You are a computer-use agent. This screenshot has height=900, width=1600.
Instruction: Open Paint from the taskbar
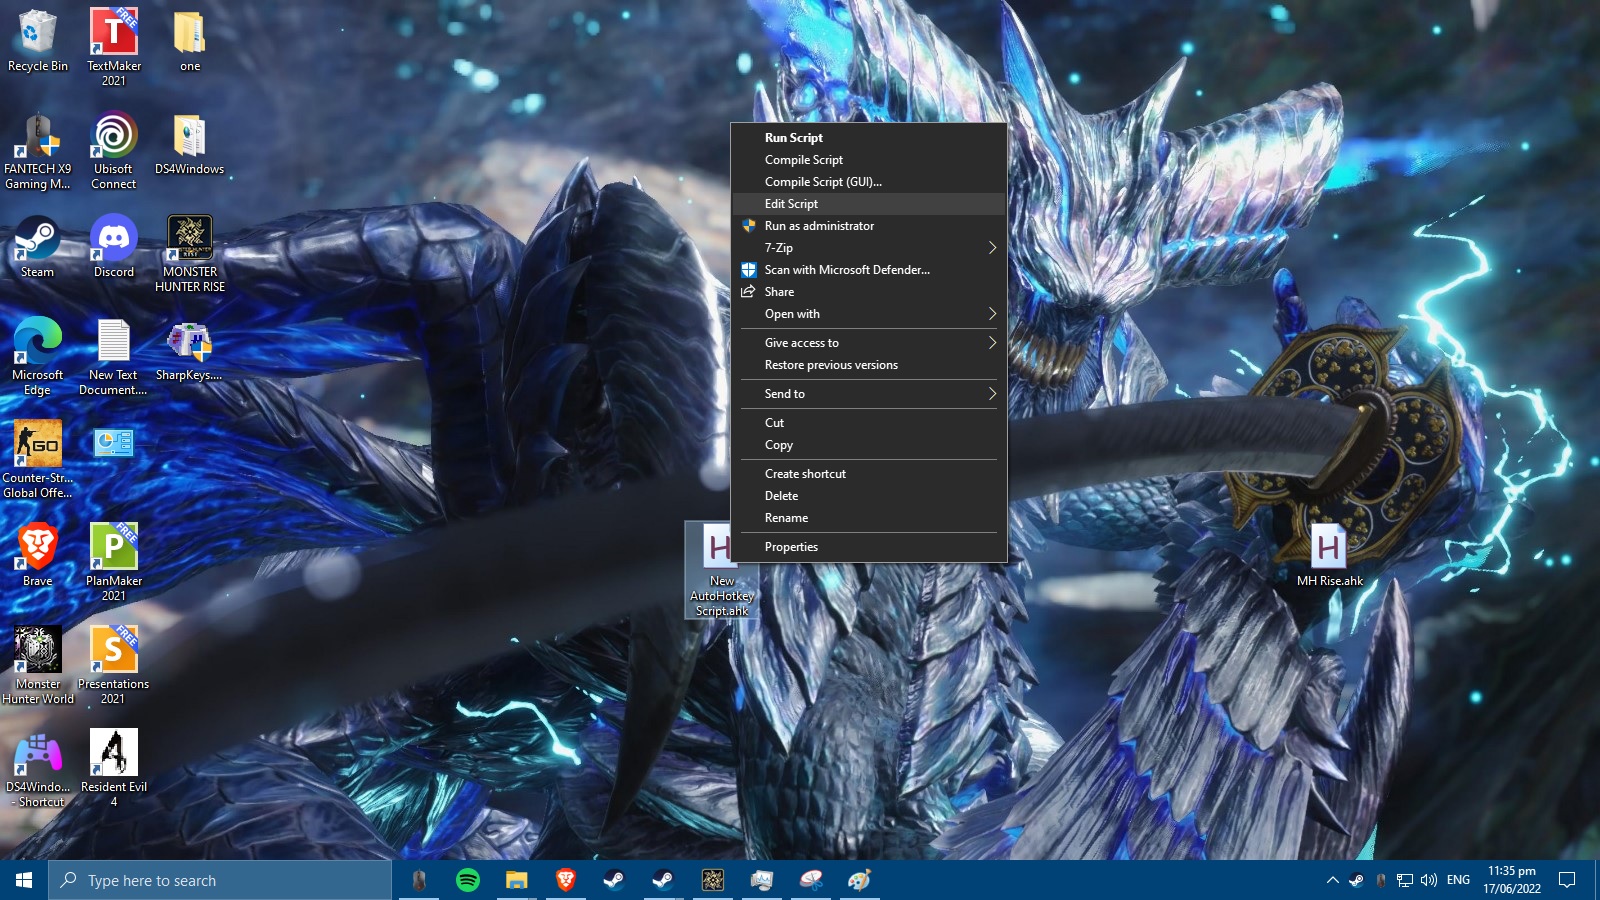[860, 880]
